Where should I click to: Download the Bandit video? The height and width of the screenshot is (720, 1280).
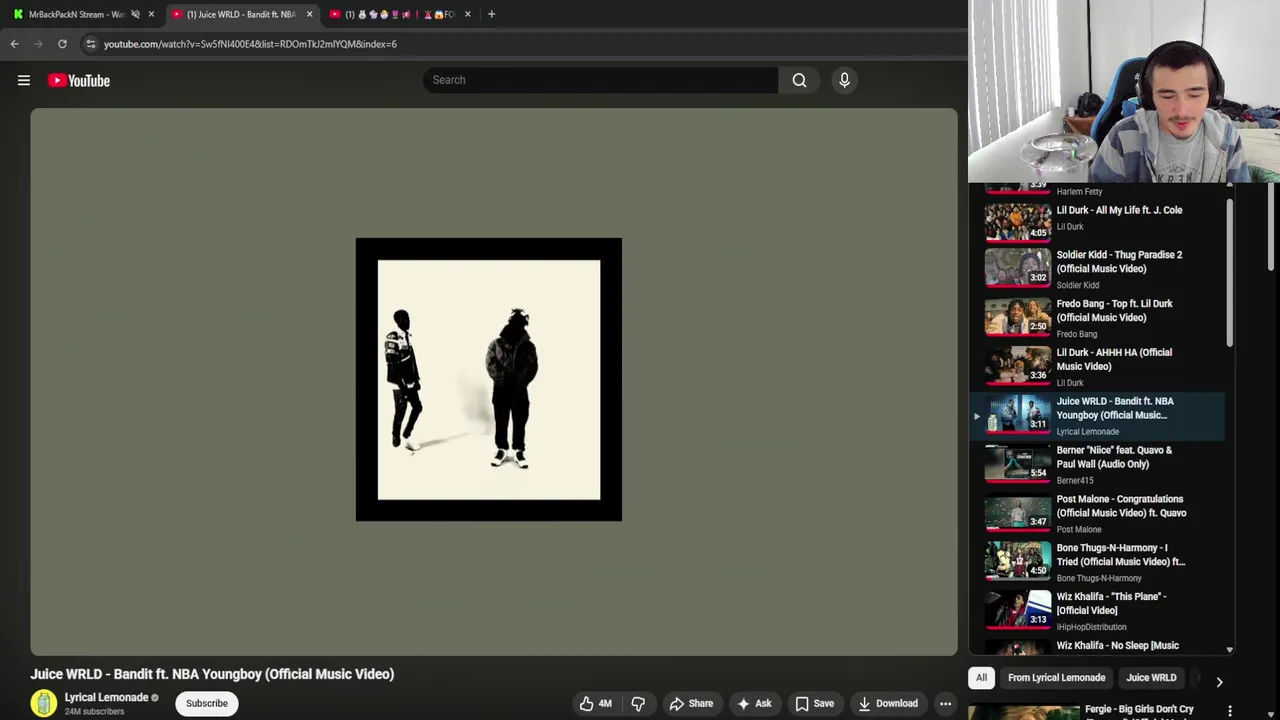[x=888, y=704]
